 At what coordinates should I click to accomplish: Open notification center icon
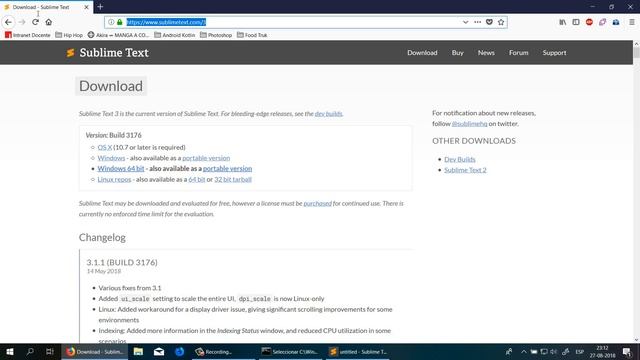click(x=627, y=351)
